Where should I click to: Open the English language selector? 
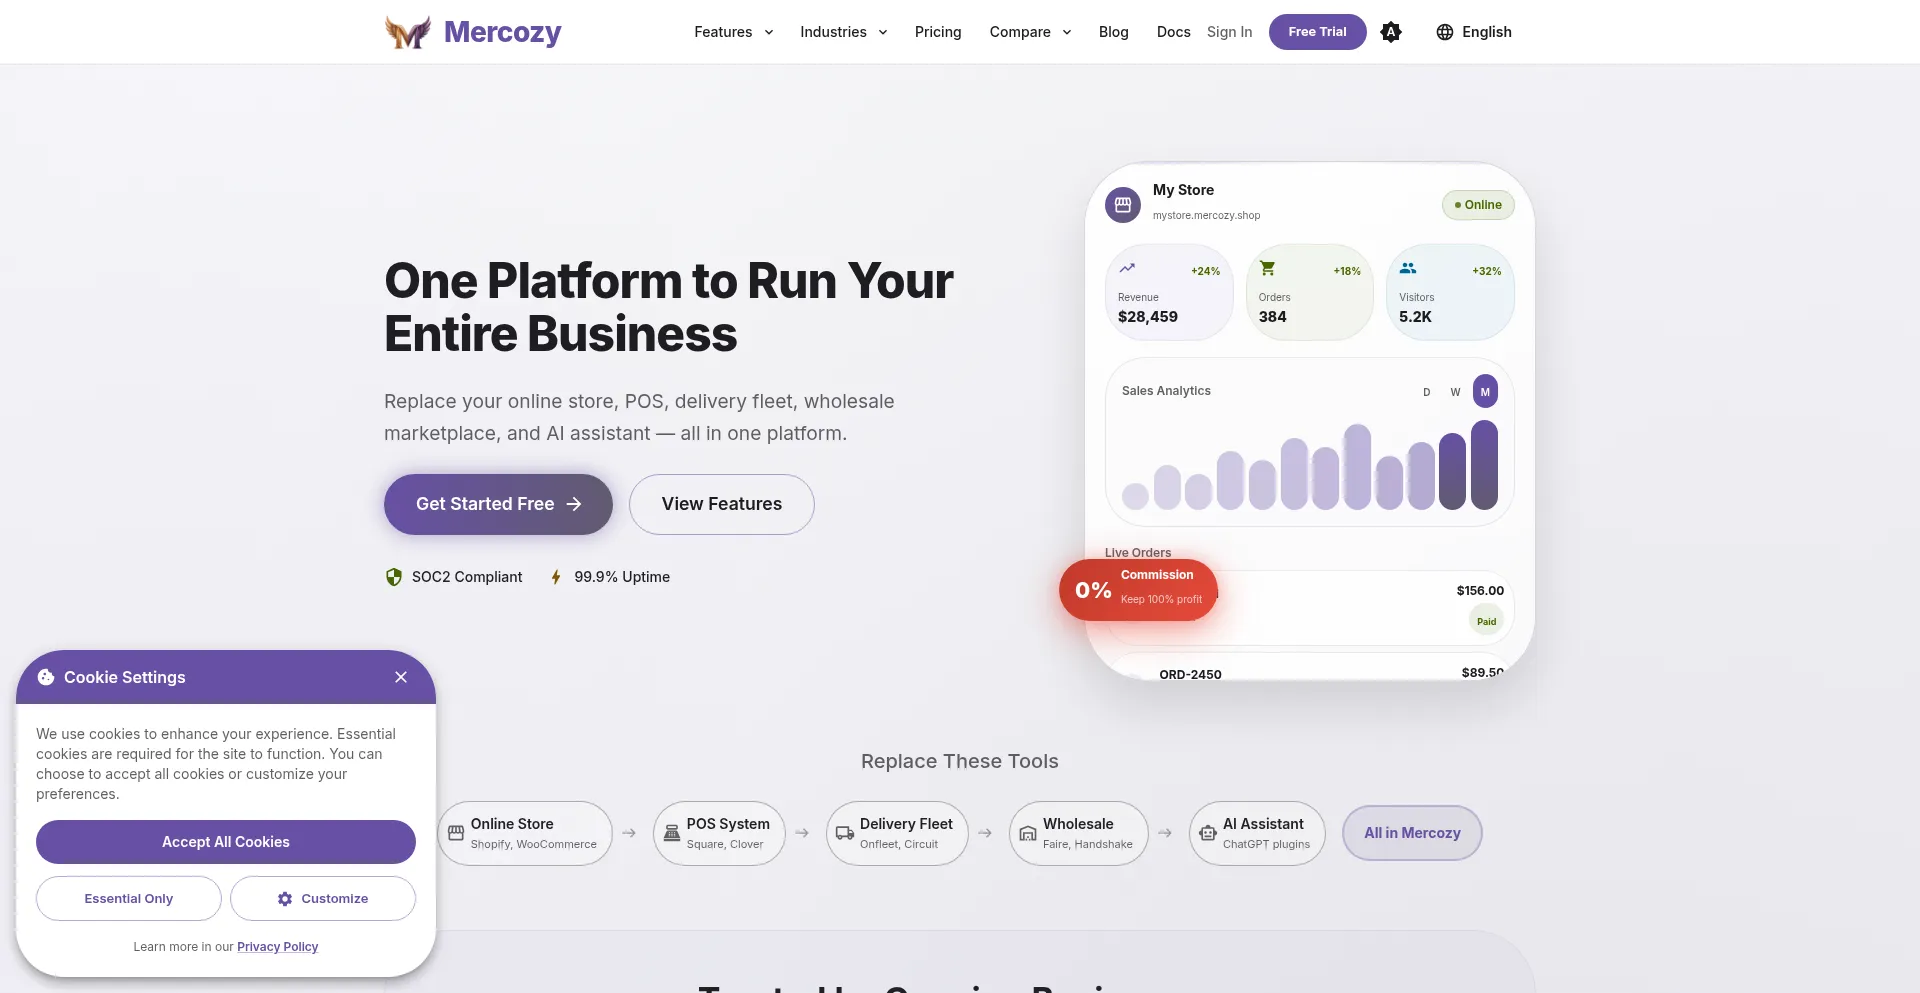1474,32
